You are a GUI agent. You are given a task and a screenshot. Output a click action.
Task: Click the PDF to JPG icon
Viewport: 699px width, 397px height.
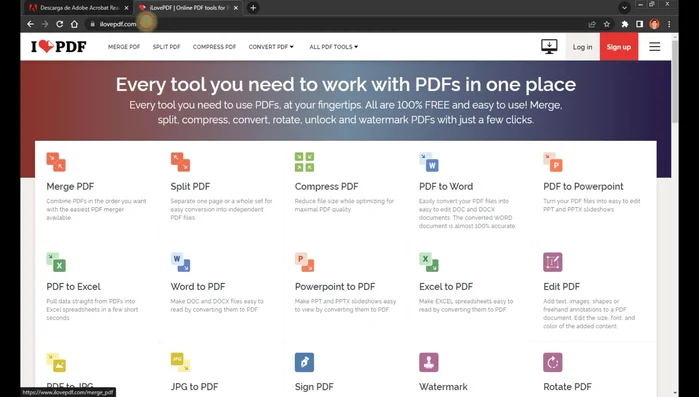tap(56, 362)
